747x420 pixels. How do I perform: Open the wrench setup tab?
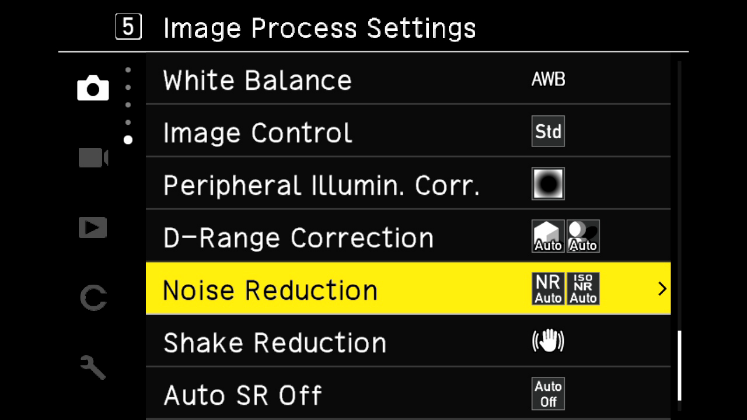click(x=93, y=367)
